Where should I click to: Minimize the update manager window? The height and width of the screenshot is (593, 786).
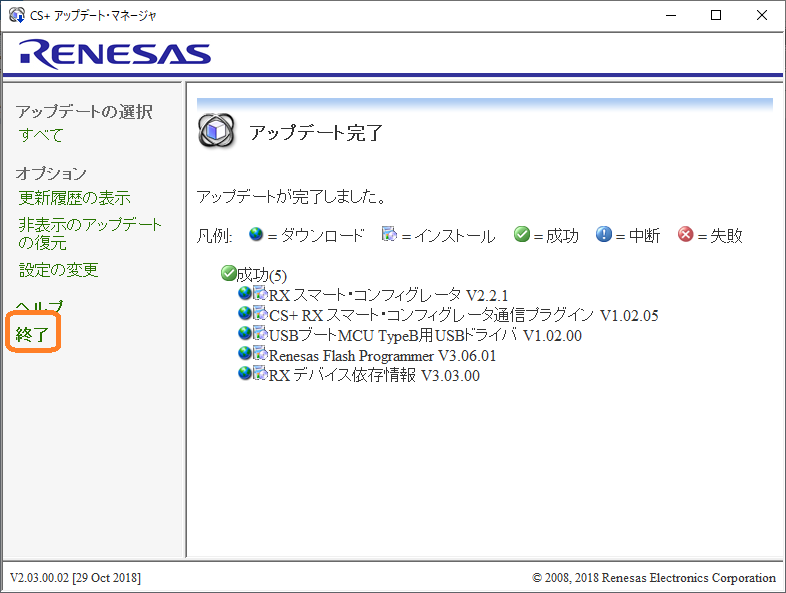coord(671,15)
